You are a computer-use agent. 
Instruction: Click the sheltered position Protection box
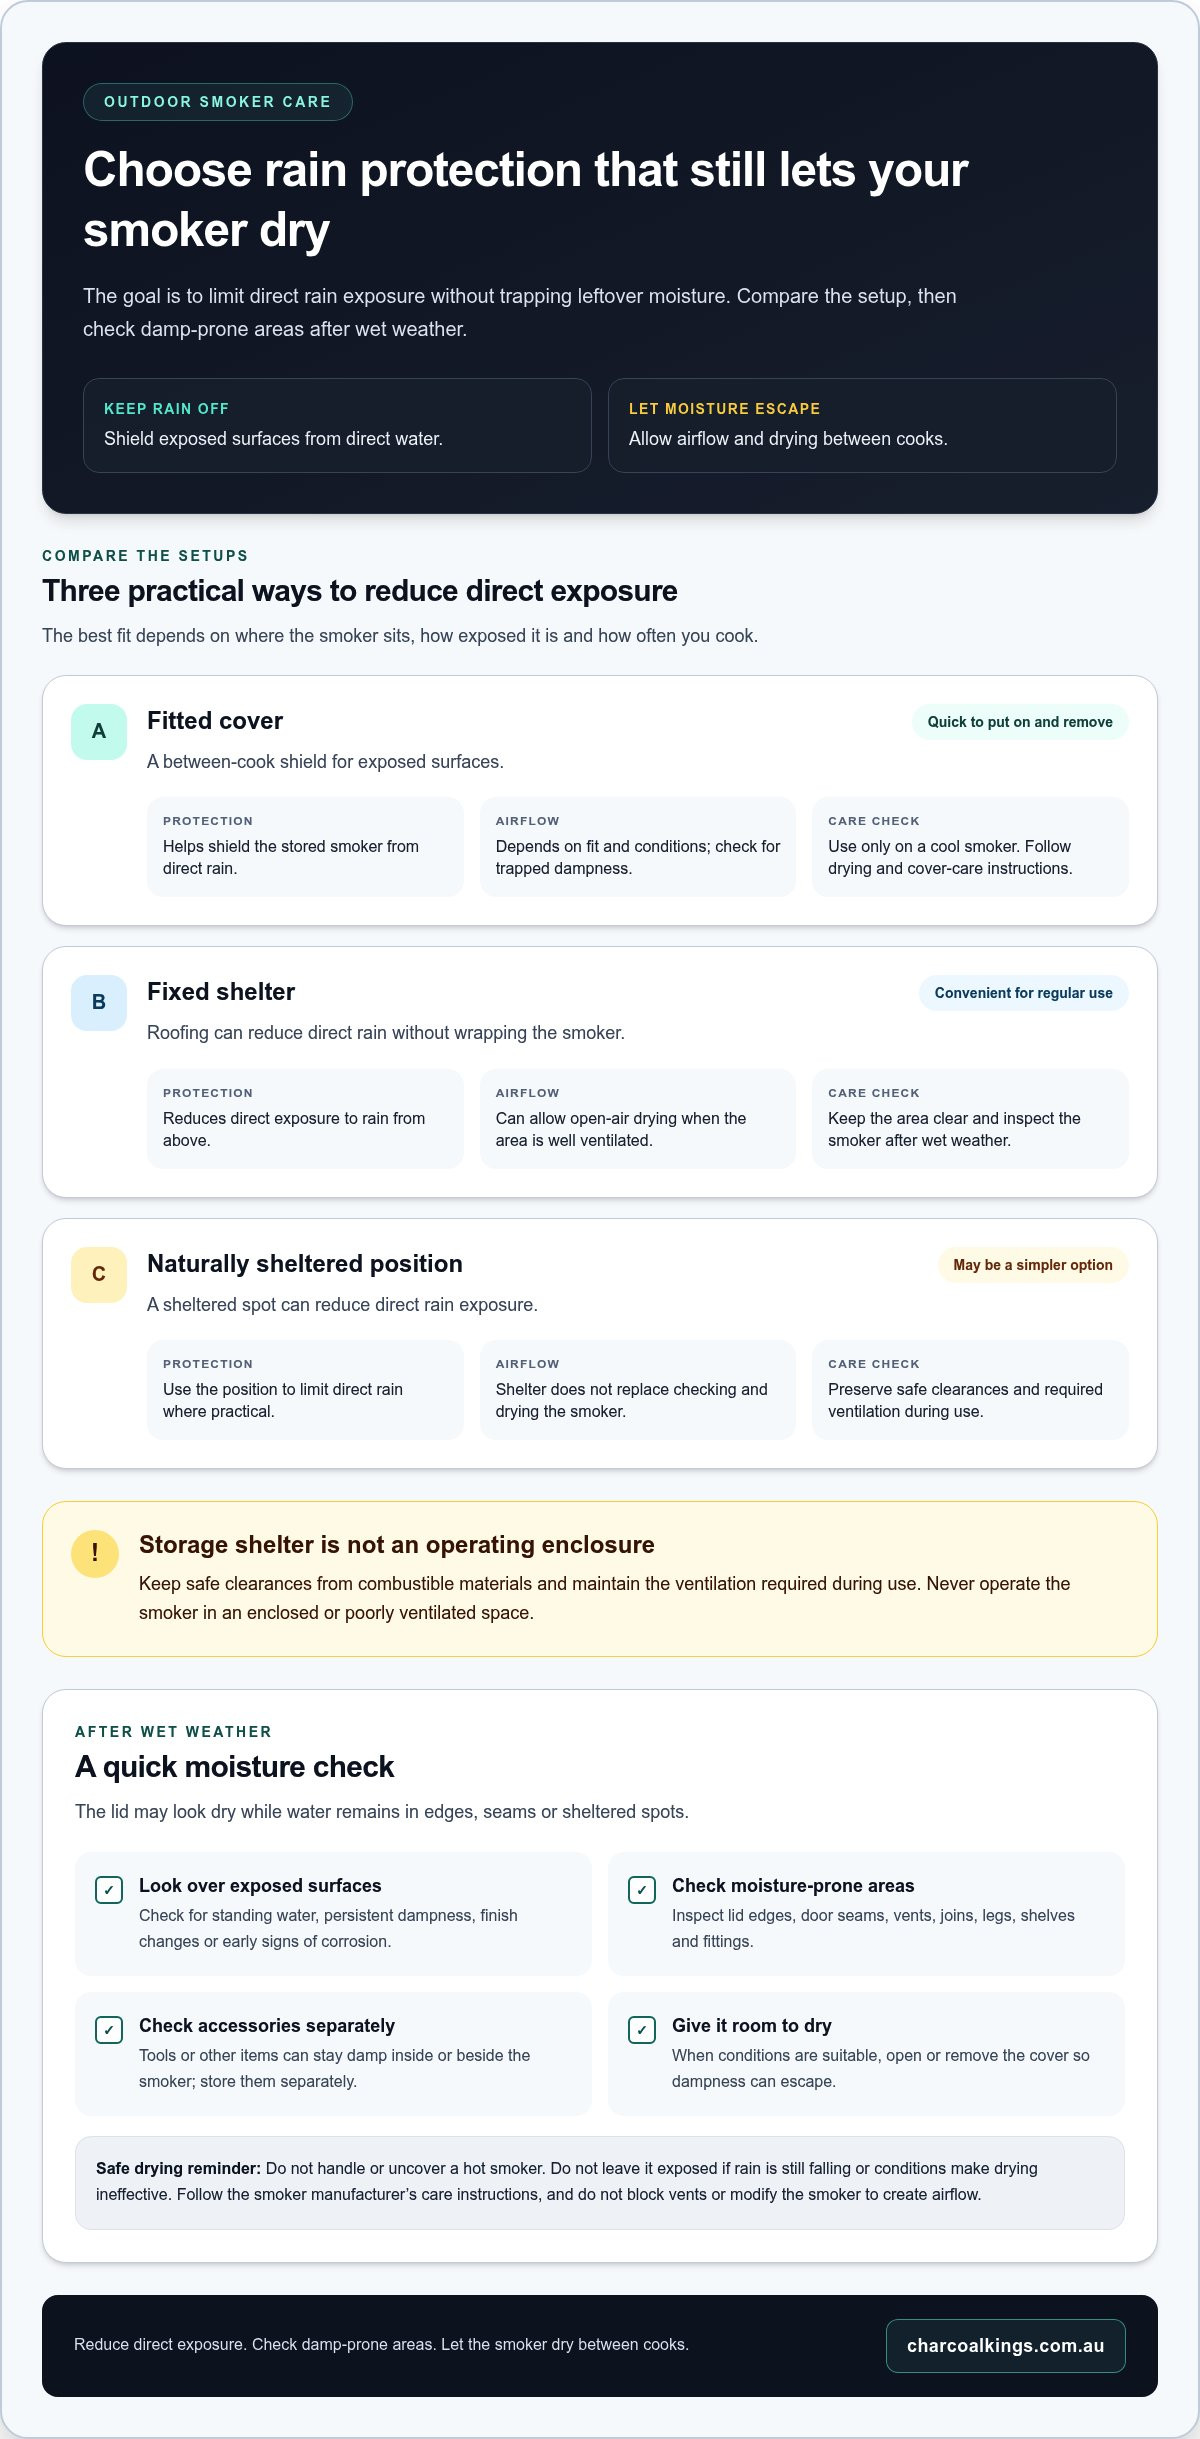point(305,1389)
